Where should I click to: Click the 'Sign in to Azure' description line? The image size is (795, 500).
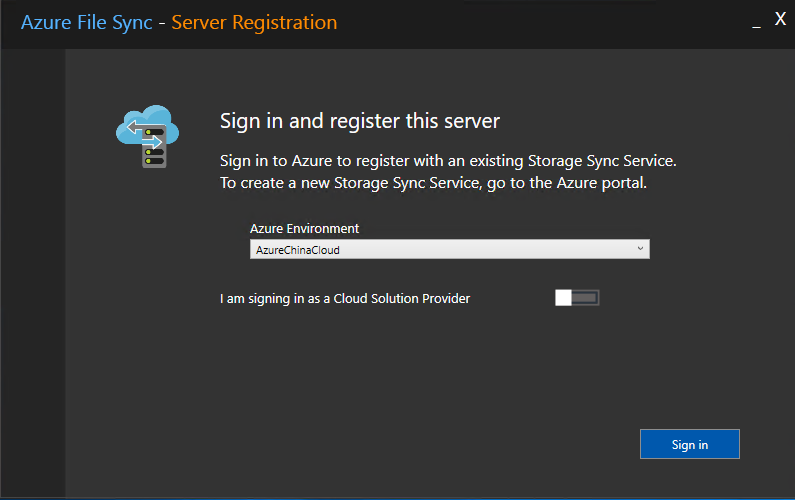[x=455, y=160]
